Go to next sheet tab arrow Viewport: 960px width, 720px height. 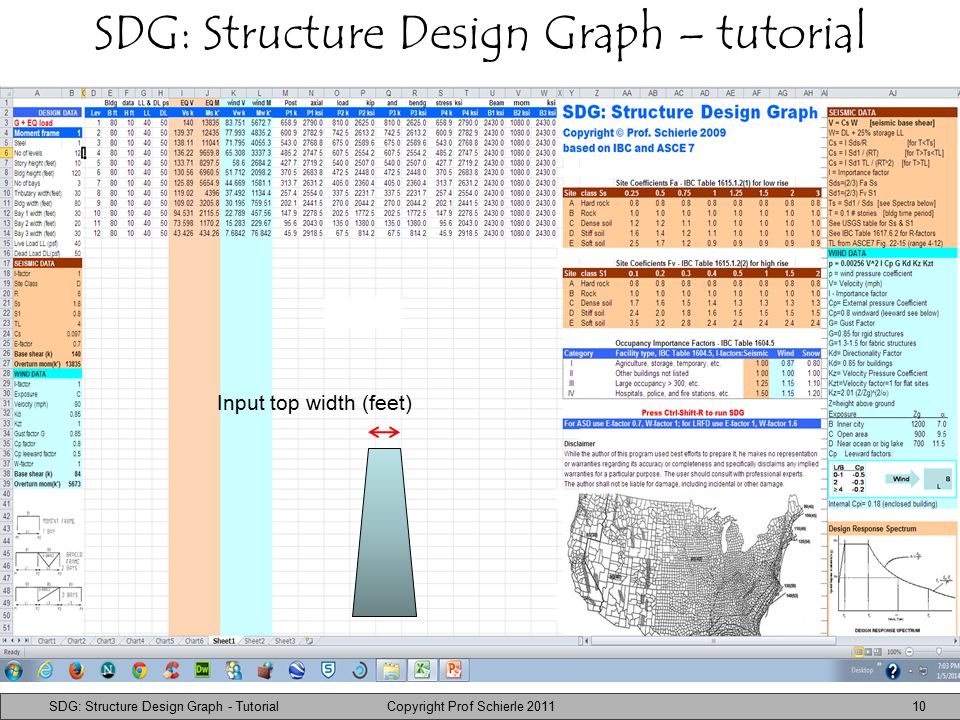[20, 641]
